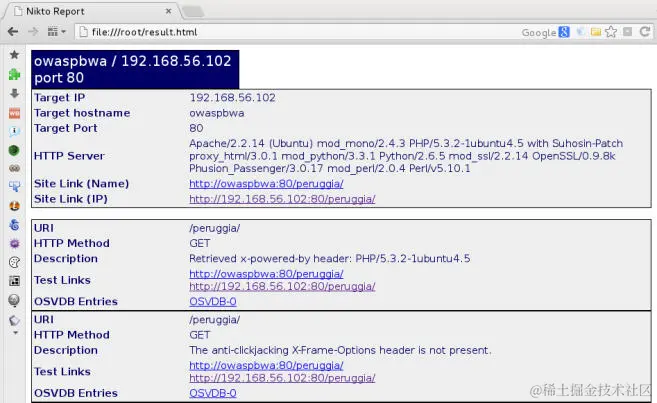Click the 'owaspbwa / 192.168.56.102 port 80' header
657x403 pixels.
[135, 70]
